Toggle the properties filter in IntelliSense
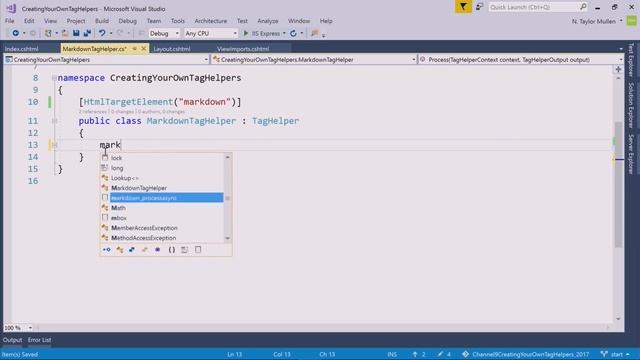Viewport: 640px width, 360px height. pos(107,249)
